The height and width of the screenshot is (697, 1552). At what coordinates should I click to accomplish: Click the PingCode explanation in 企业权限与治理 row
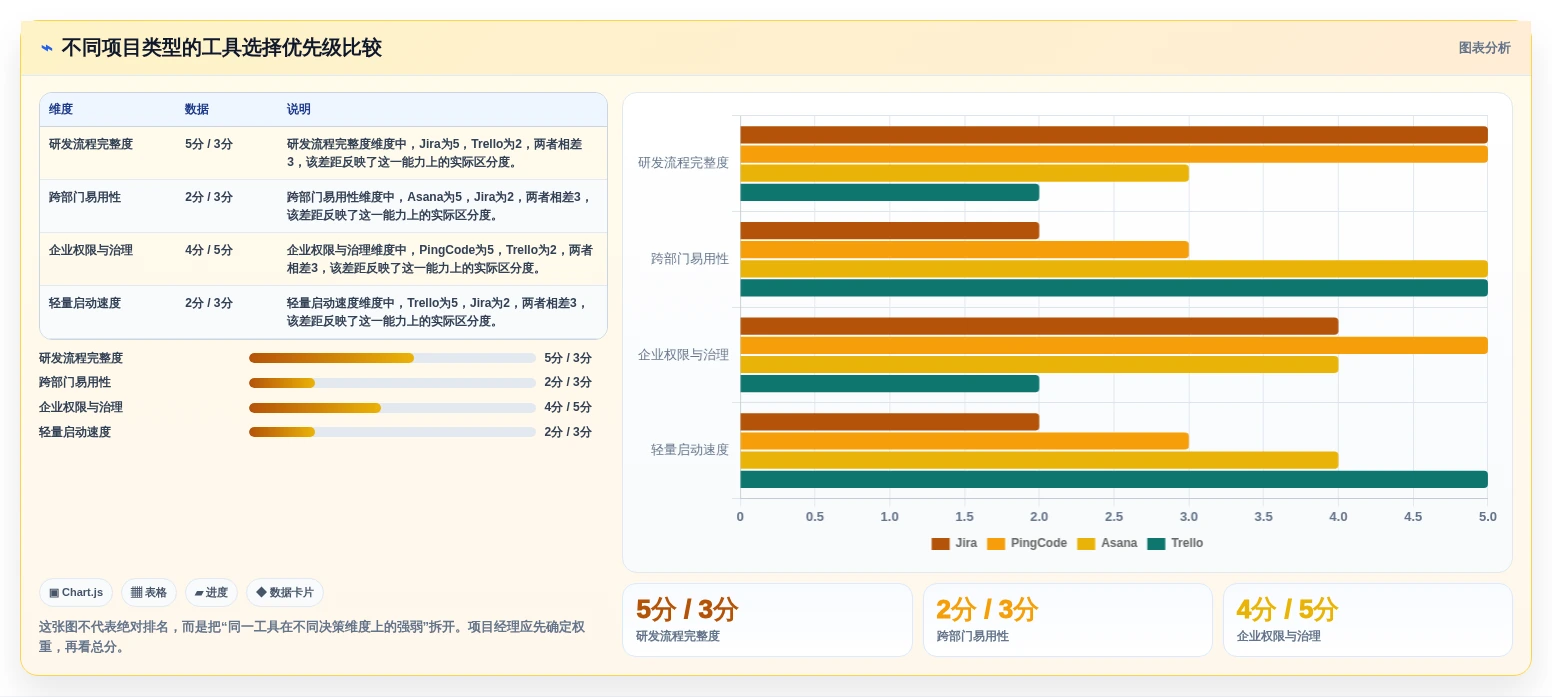(x=440, y=259)
